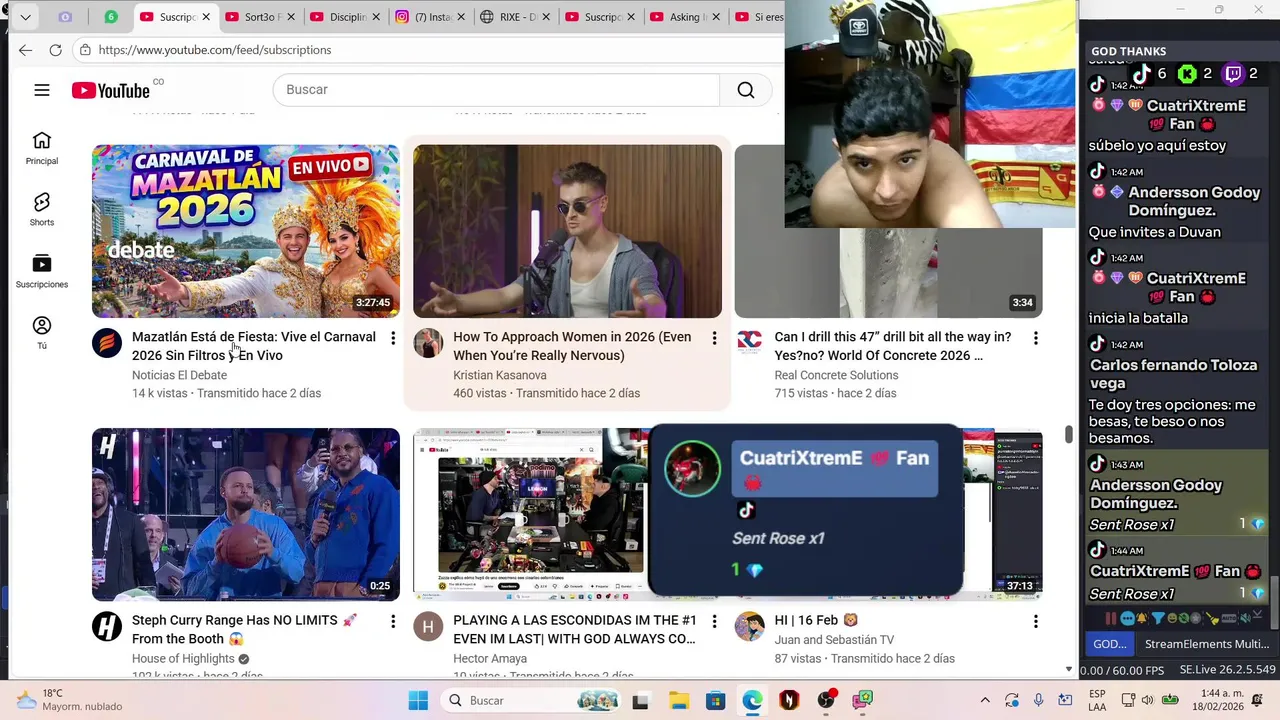1280x720 pixels.
Task: Click the browser back arrow
Action: click(x=25, y=50)
